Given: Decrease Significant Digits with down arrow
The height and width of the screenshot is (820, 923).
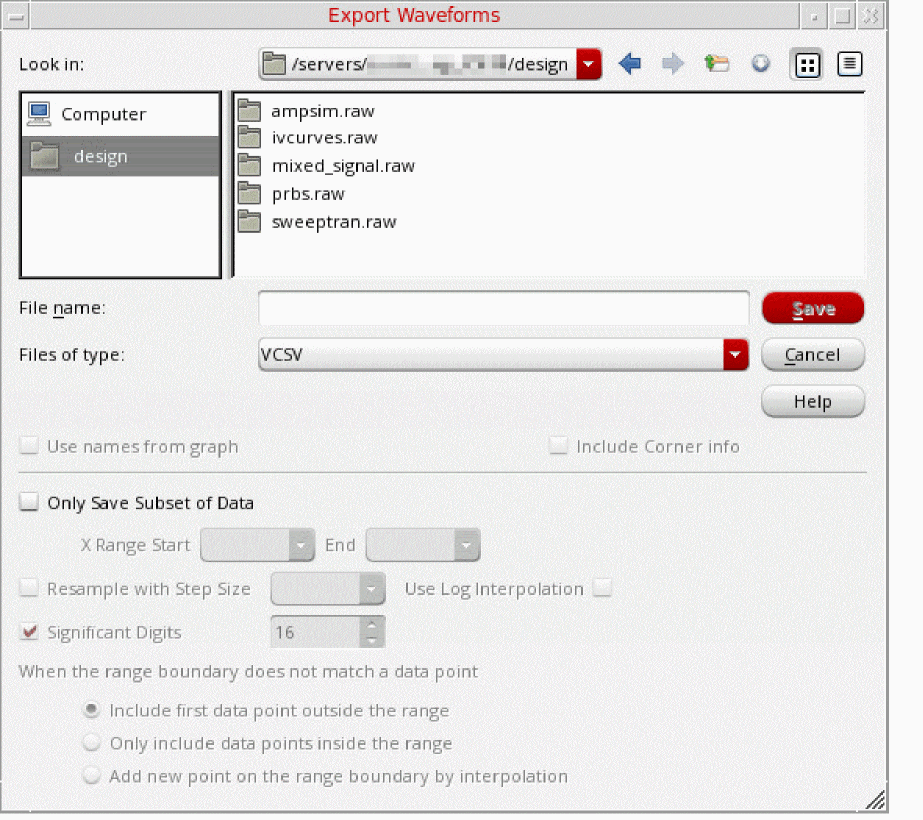Looking at the screenshot, I should tap(371, 639).
